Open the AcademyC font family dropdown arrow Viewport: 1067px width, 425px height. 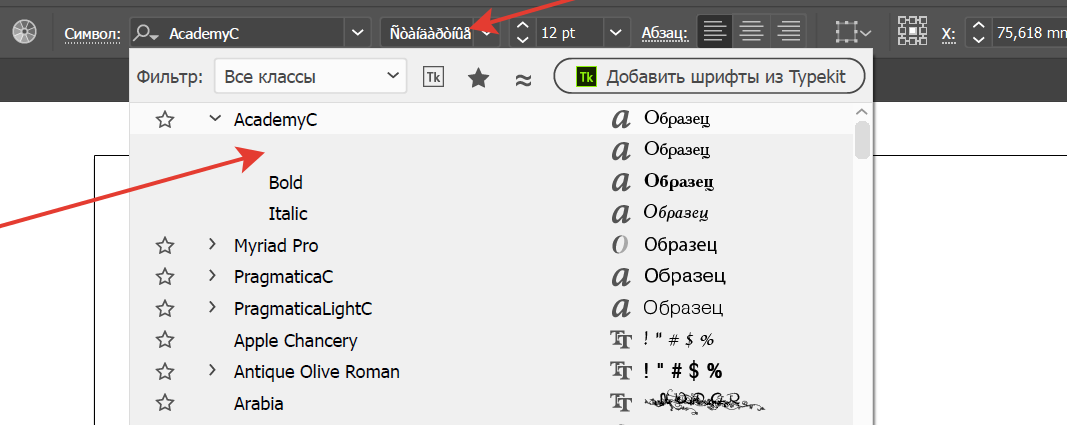[357, 33]
